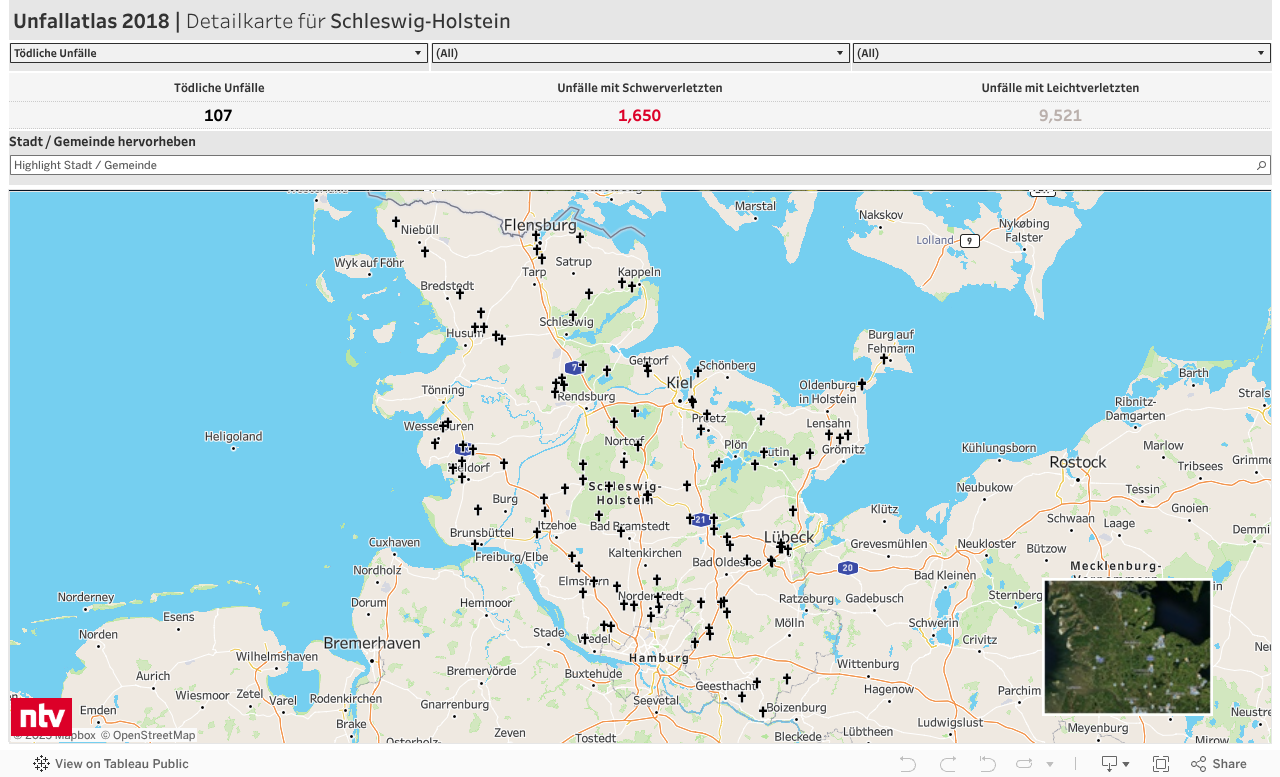Click the redo icon in the toolbar
This screenshot has width=1280, height=777.
click(x=947, y=764)
